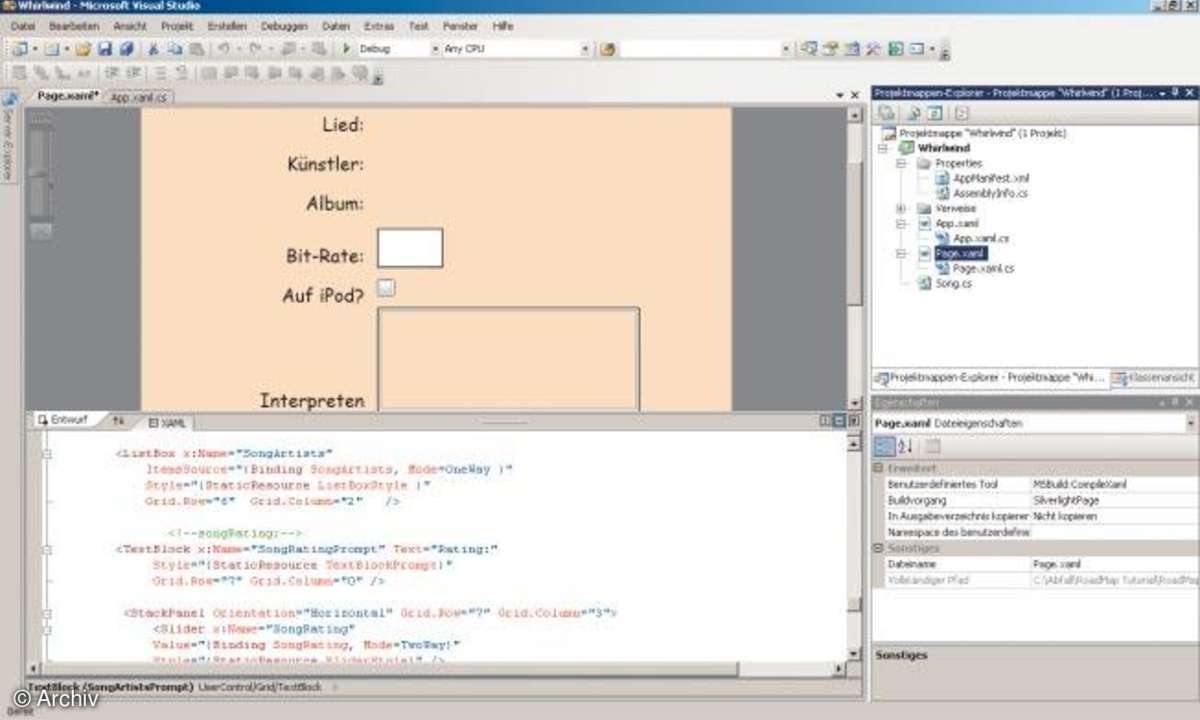Screen dimensions: 1200x720
Task: Open the Hilfe menu
Action: tap(503, 25)
